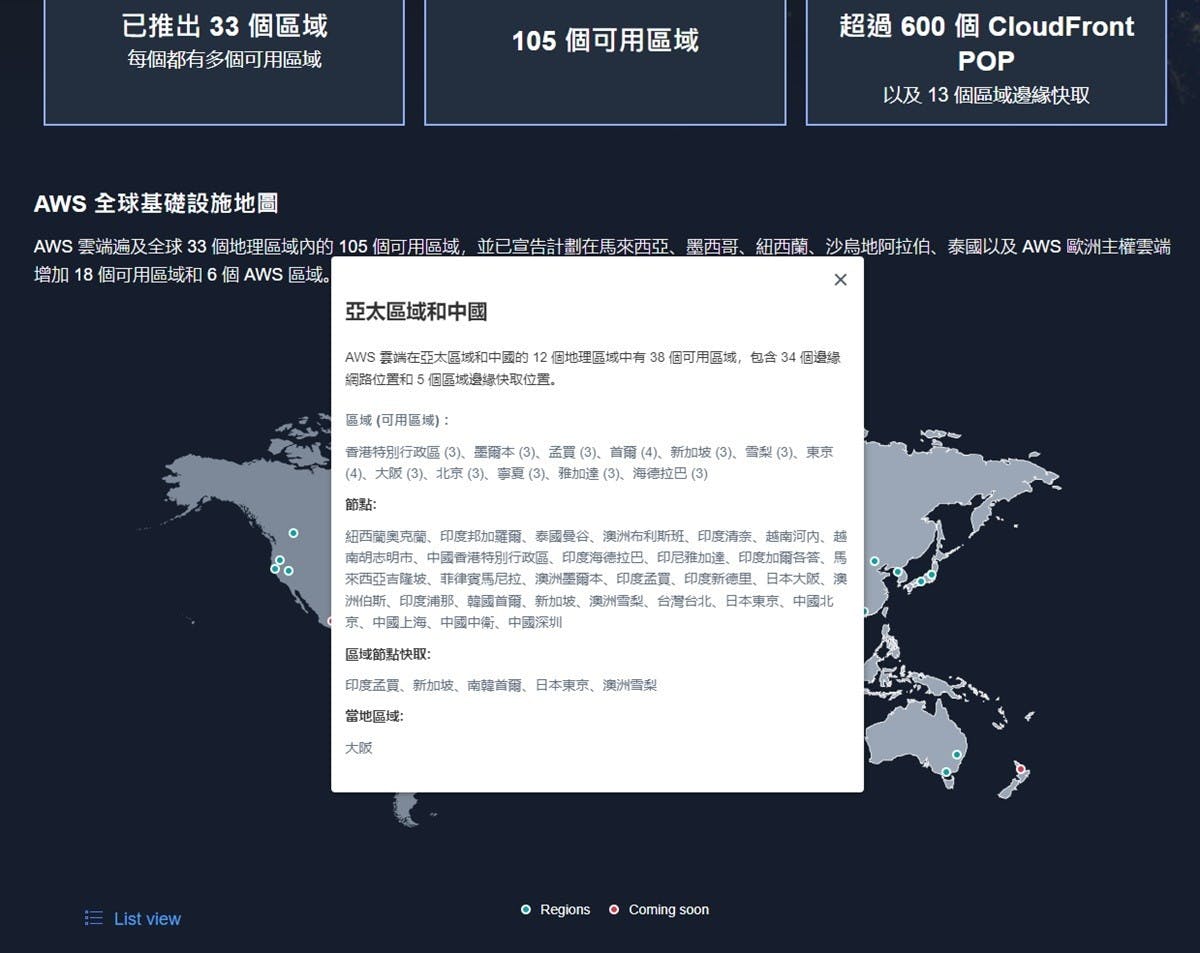Click the Calgary region dot in western Canada
This screenshot has width=1200, height=953.
tap(293, 533)
